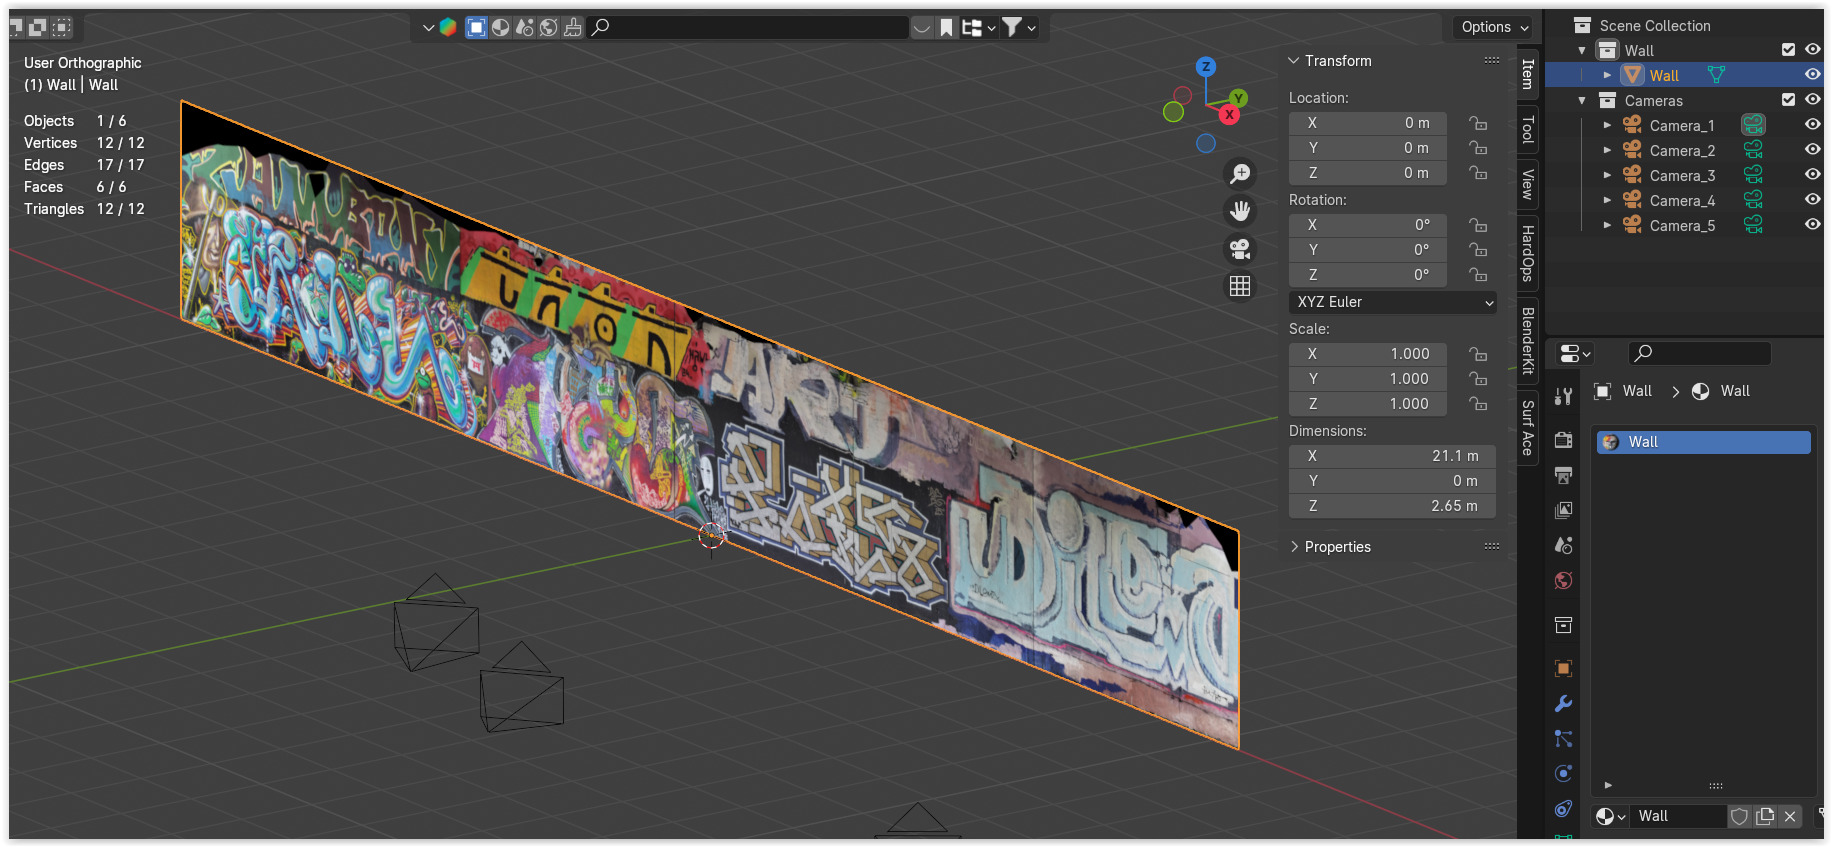The image size is (1832, 847).
Task: Click the fake user shield icon
Action: coord(1740,816)
